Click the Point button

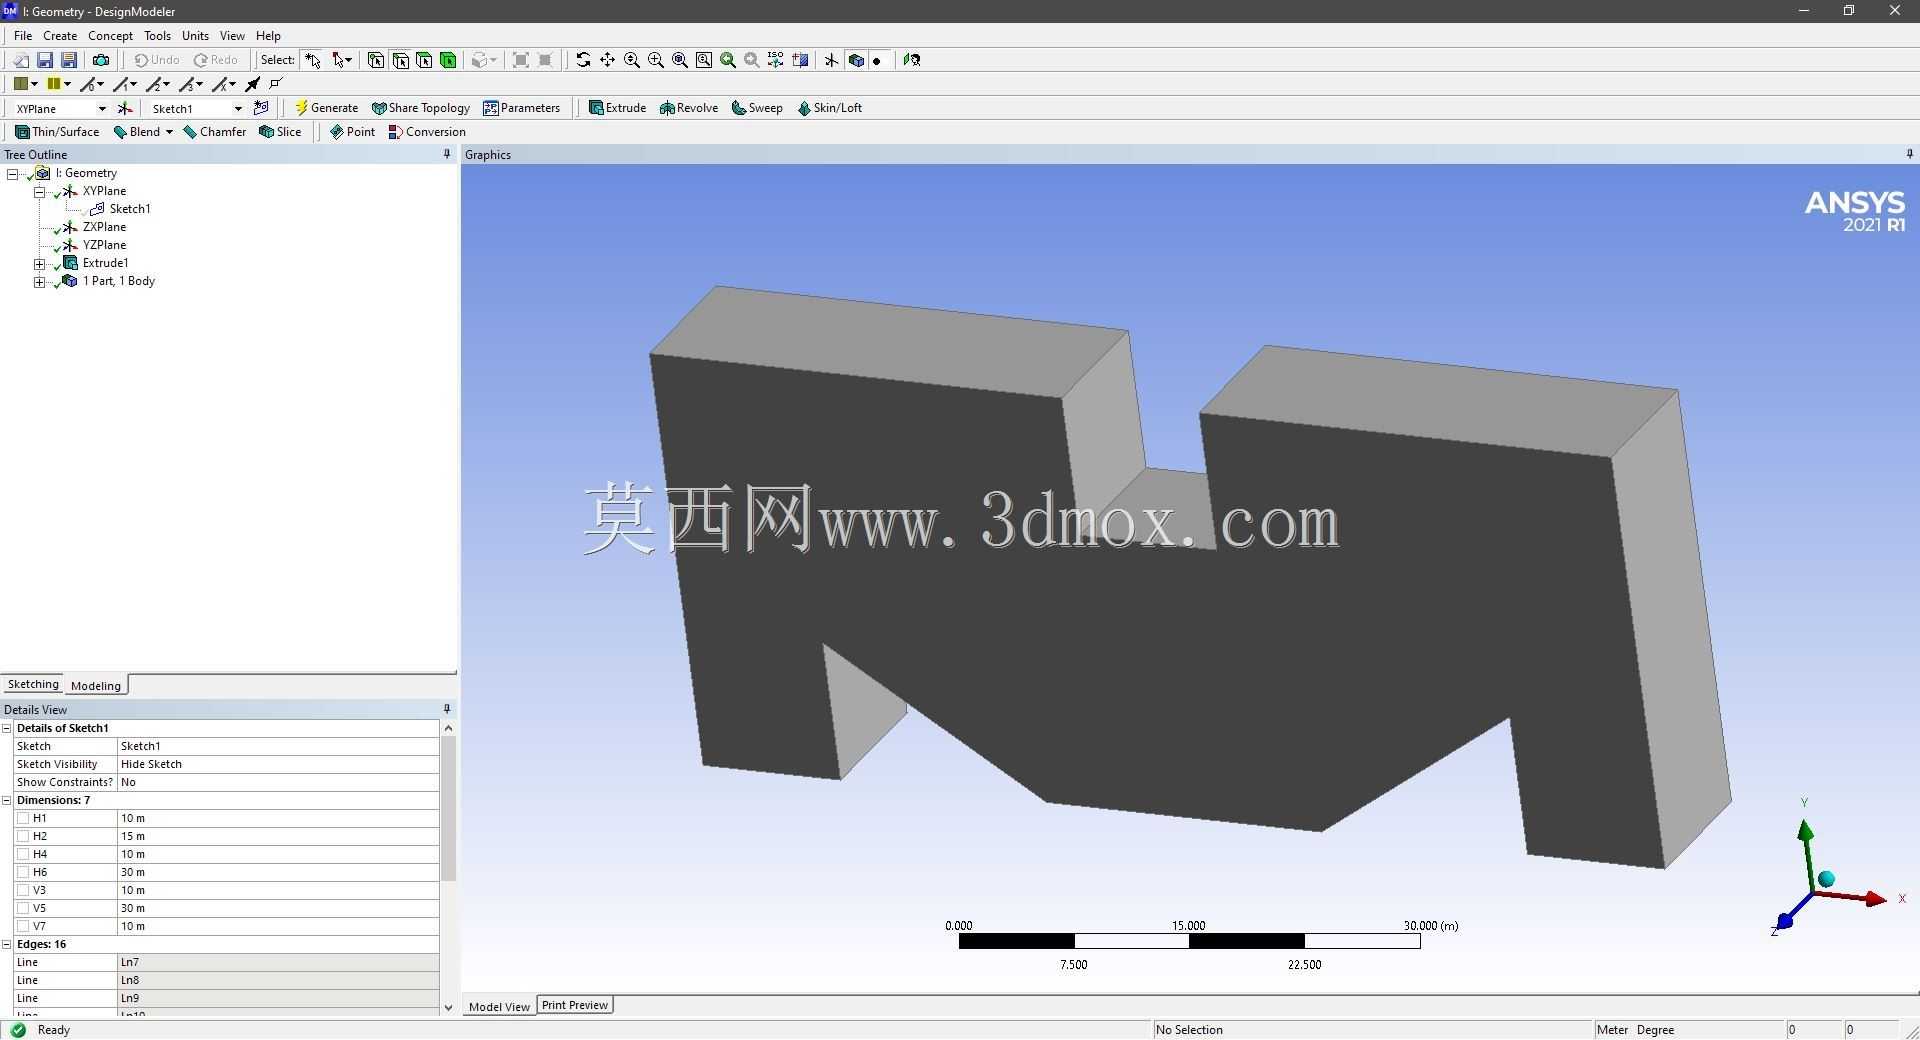point(353,132)
